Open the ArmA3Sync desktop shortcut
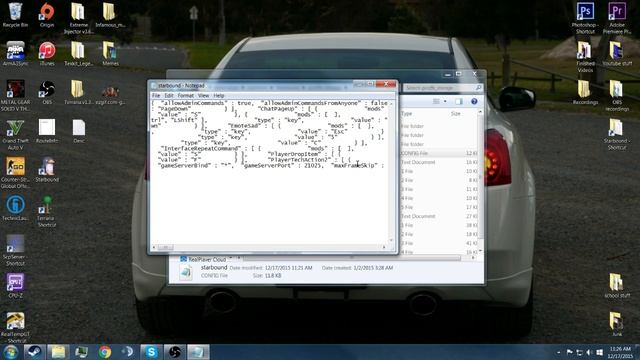640x360 pixels. (15, 53)
